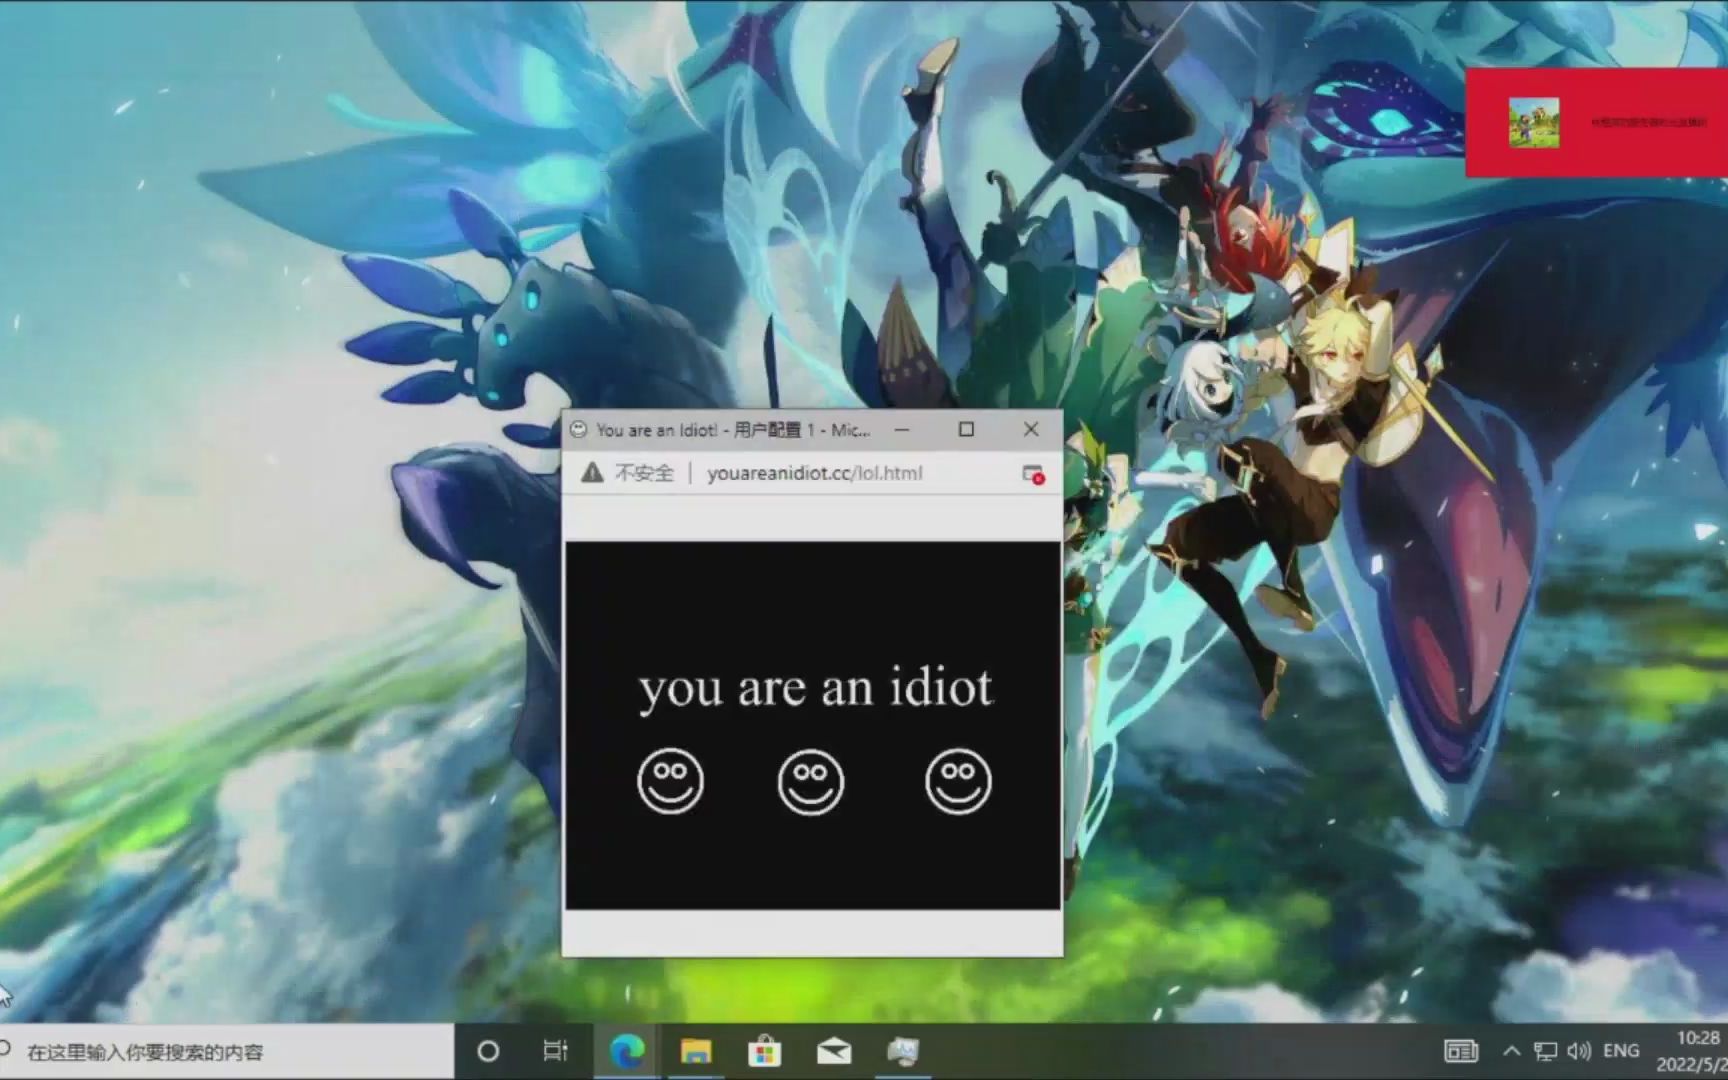Close the You are an Idiot window

click(1031, 430)
